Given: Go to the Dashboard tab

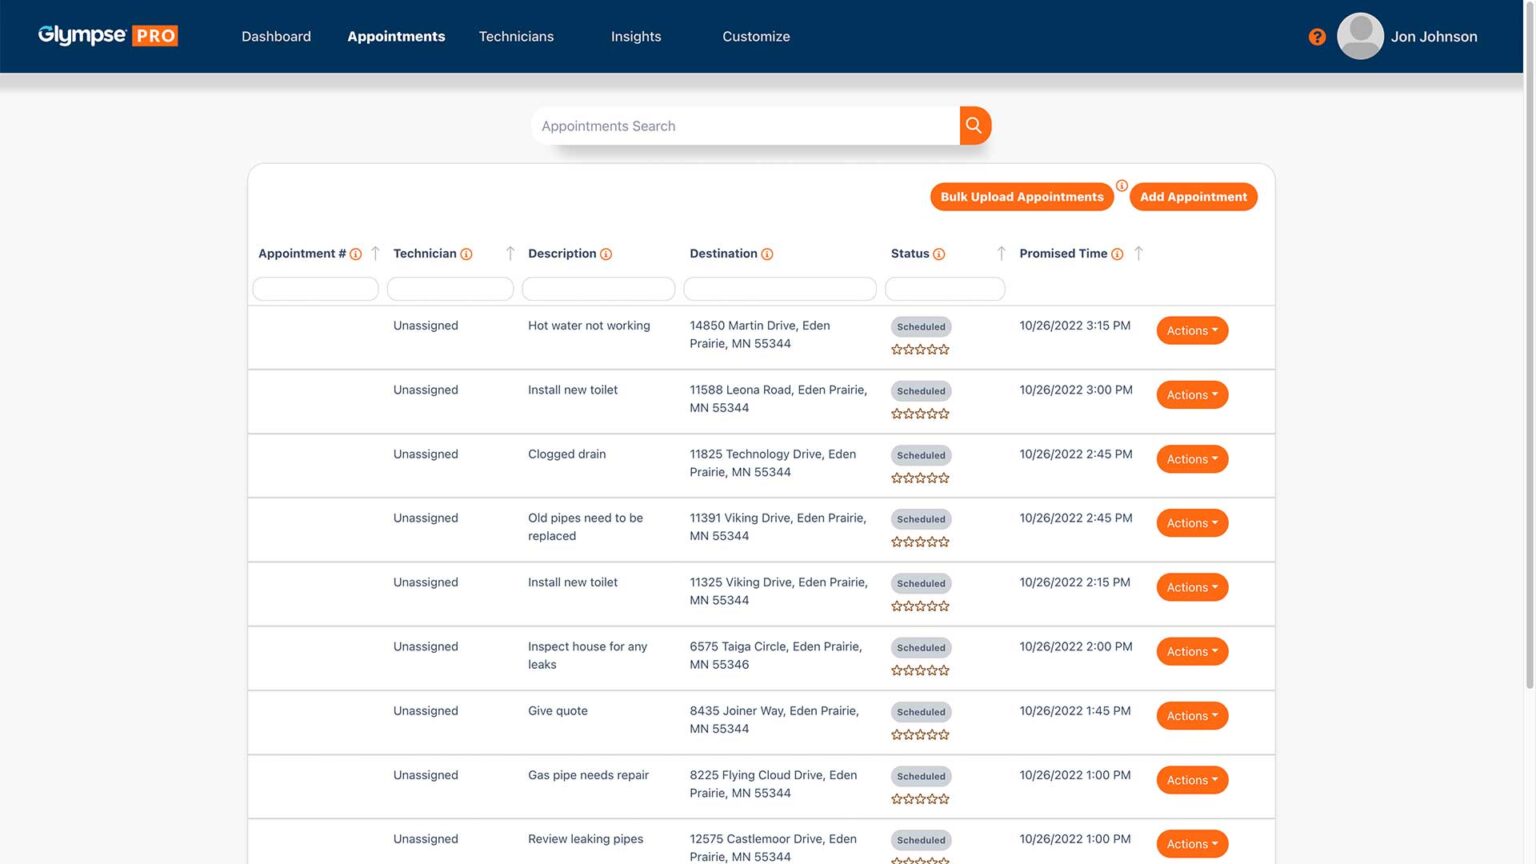Looking at the screenshot, I should click(x=276, y=36).
